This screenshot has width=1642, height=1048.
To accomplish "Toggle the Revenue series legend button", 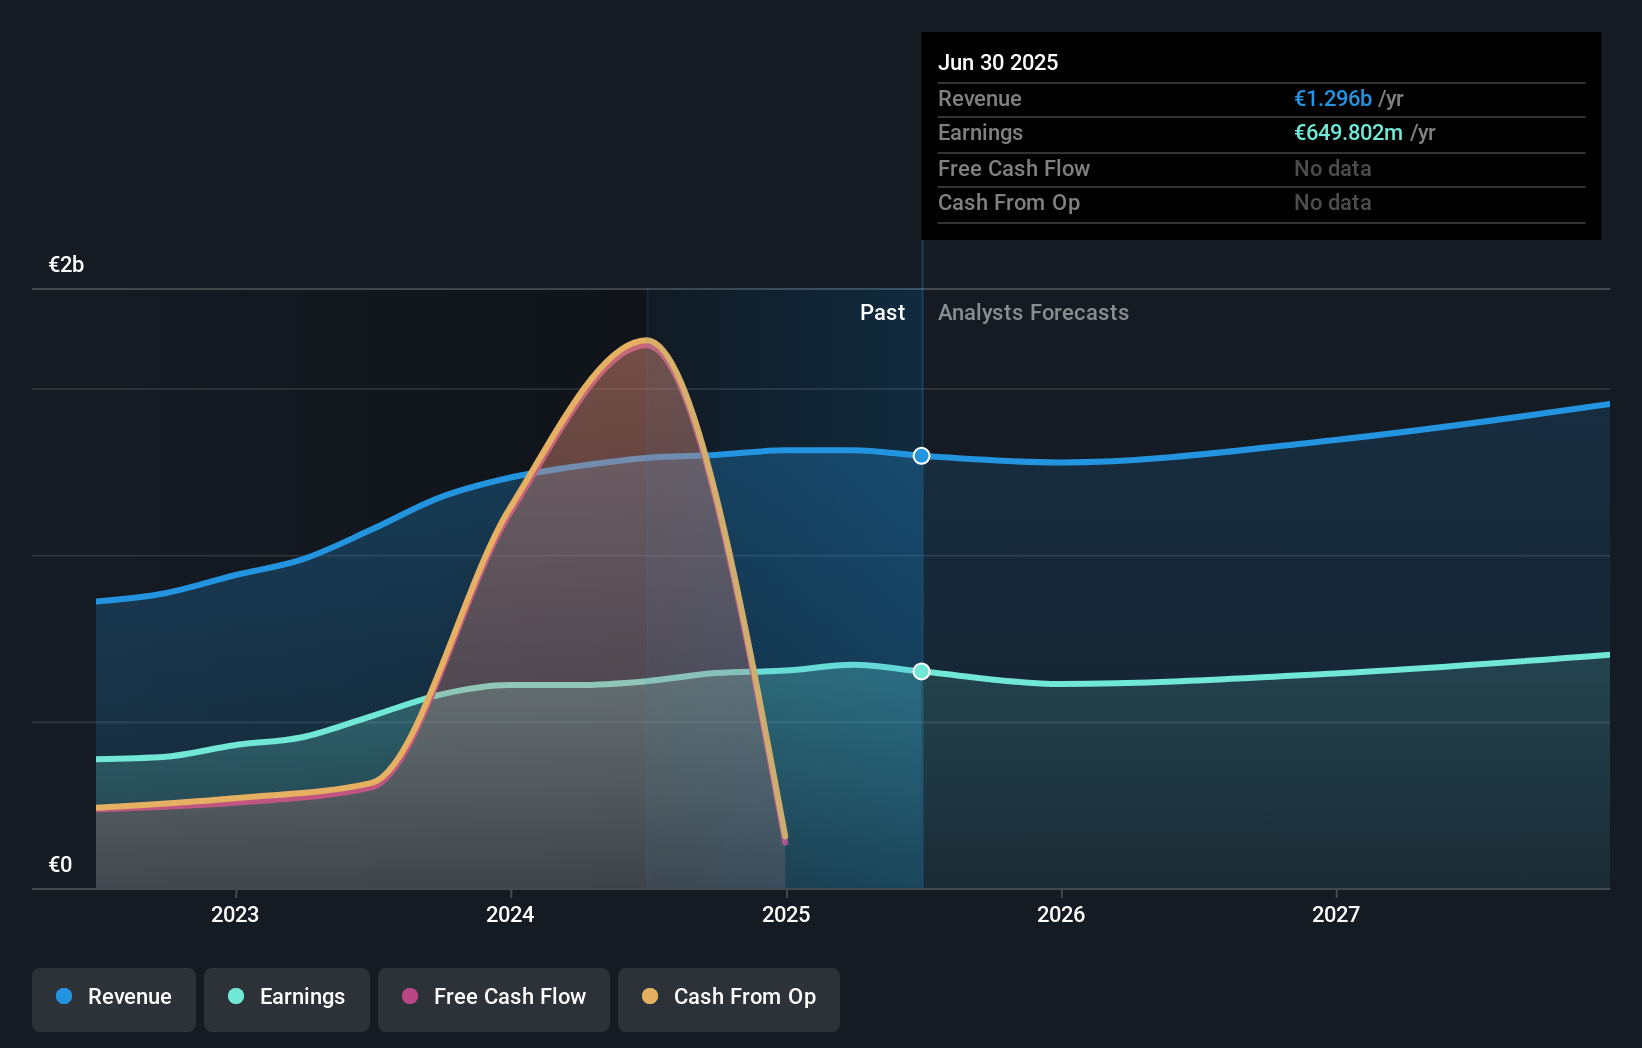I will pyautogui.click(x=114, y=999).
